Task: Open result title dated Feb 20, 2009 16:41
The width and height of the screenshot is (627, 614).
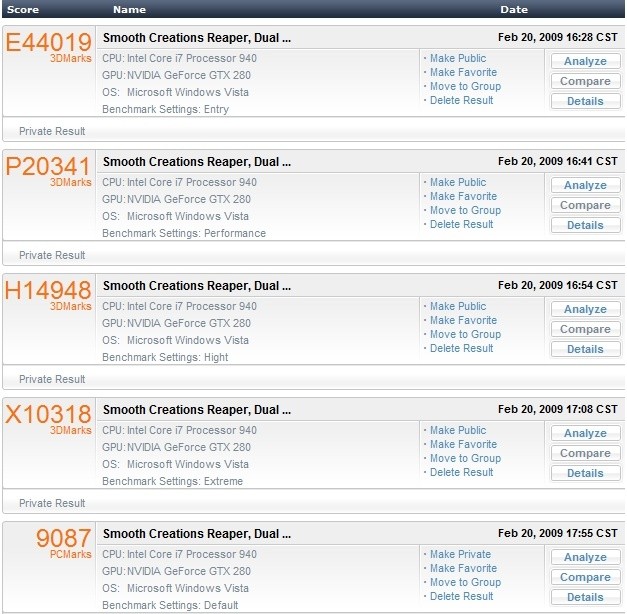Action: (x=197, y=162)
